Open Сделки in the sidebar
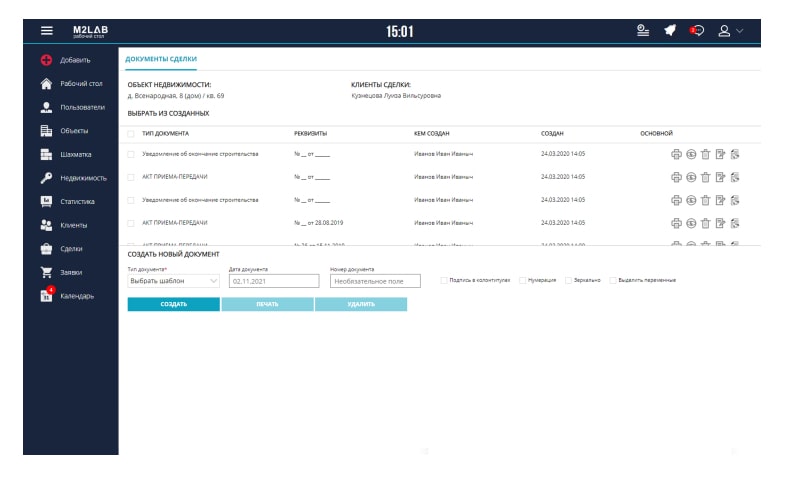Screen dimensions: 800x500 coord(61,248)
